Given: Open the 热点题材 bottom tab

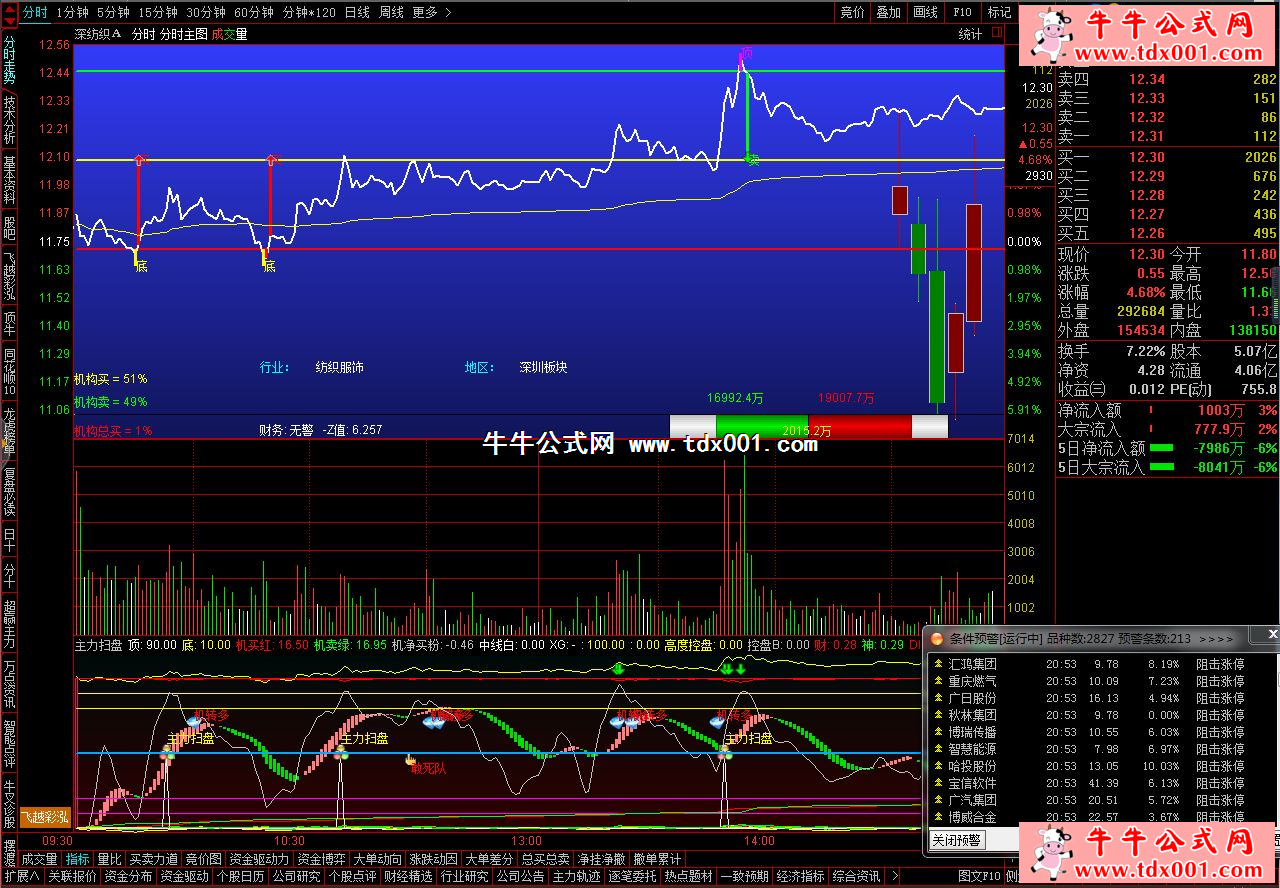Looking at the screenshot, I should tap(689, 876).
